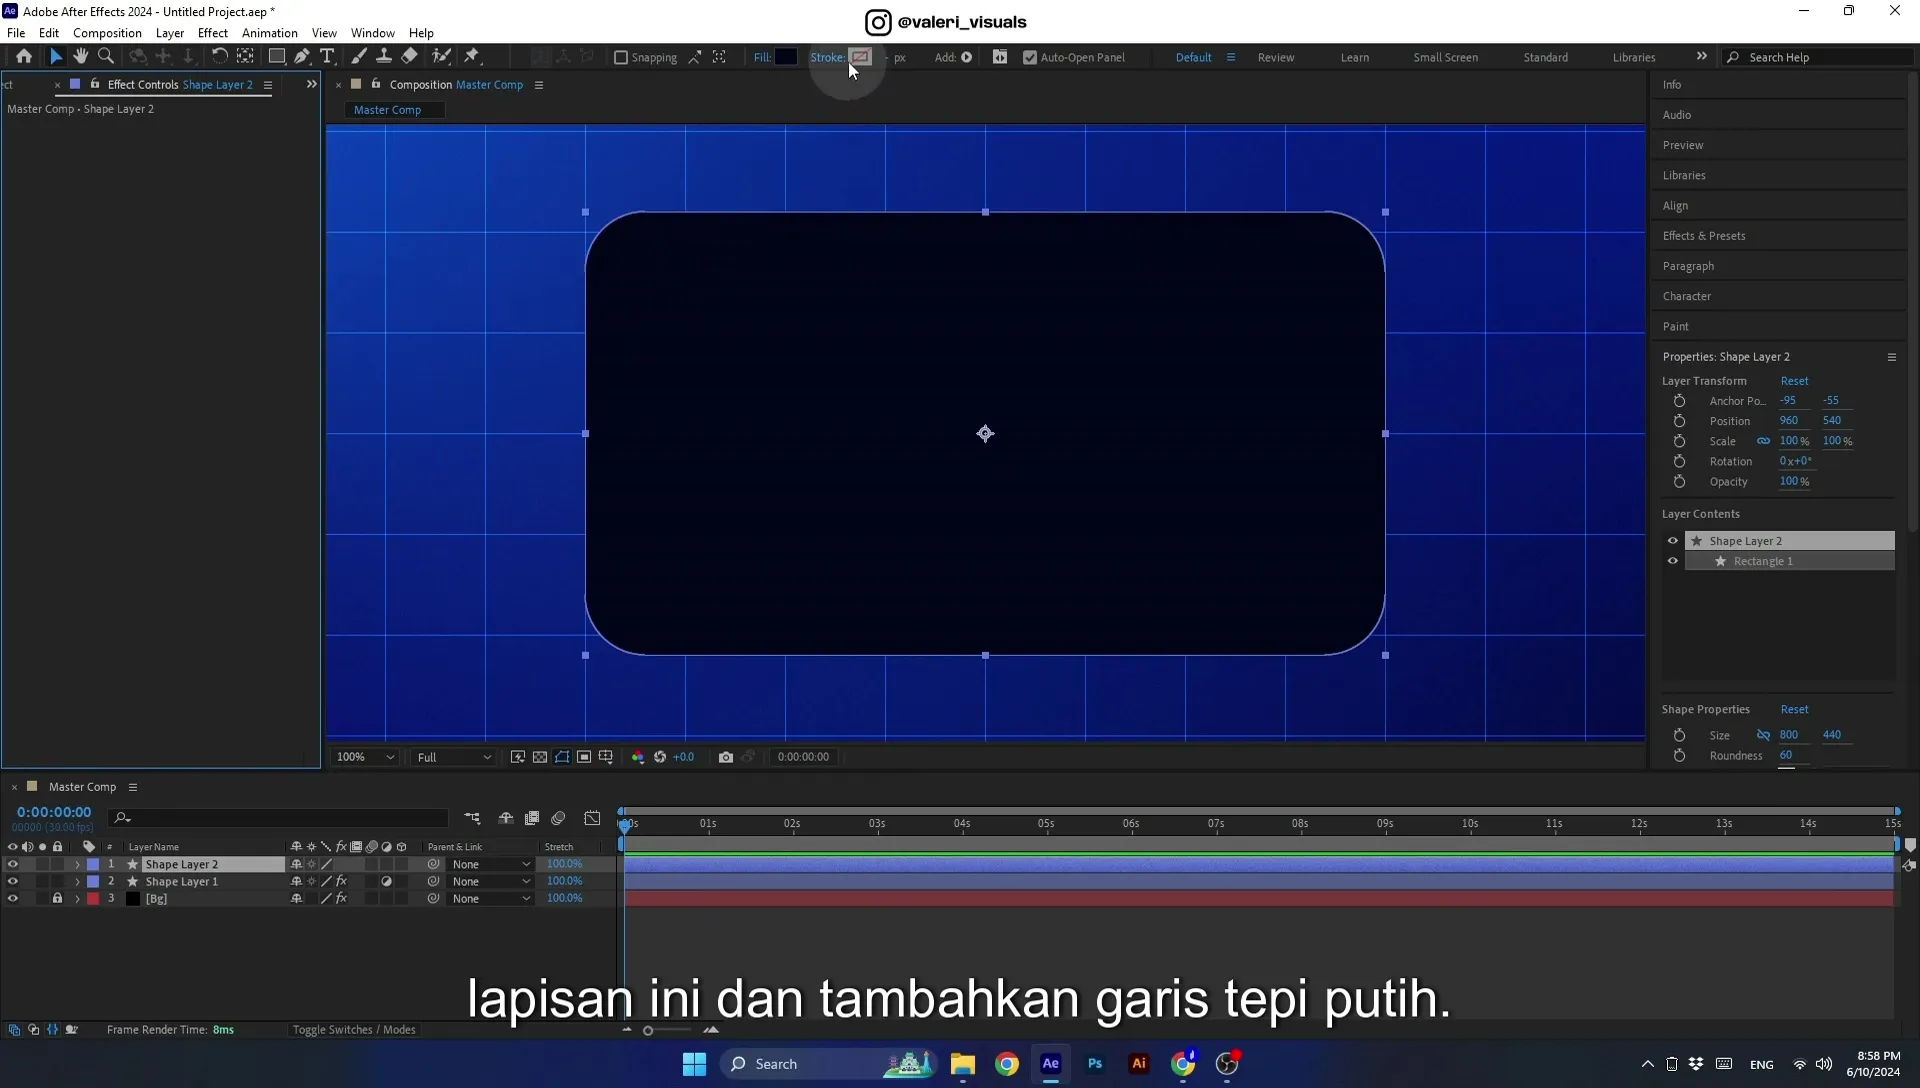Hide Shape Layer 1 in timeline
Viewport: 1920px width, 1088px height.
tap(12, 882)
